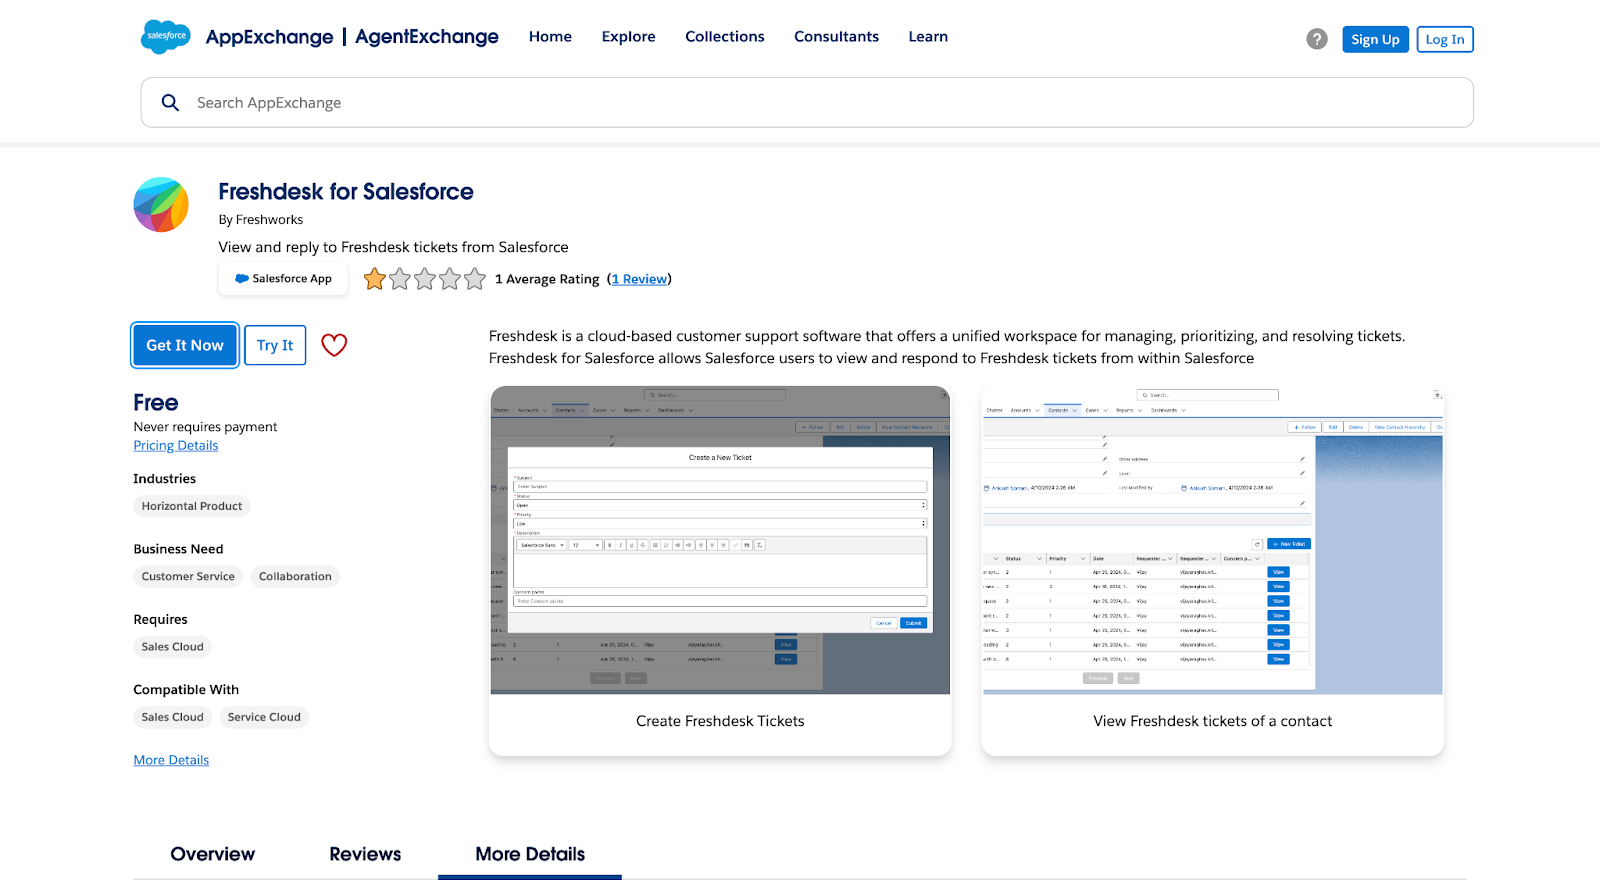Click the Never requires payment text
Image resolution: width=1600 pixels, height=884 pixels.
[205, 427]
